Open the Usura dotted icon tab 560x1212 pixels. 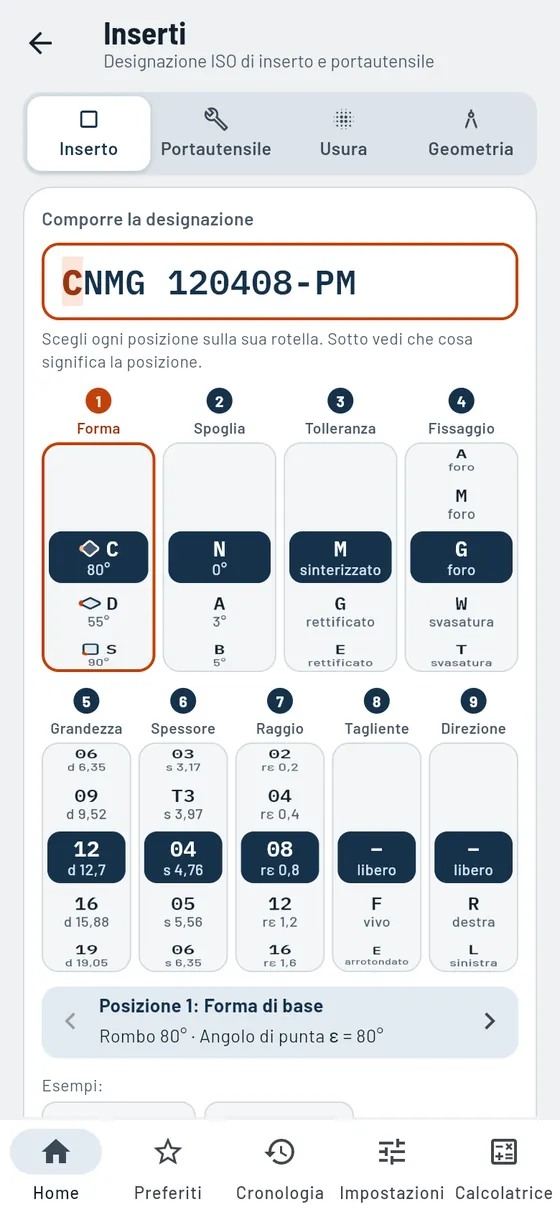pos(343,134)
